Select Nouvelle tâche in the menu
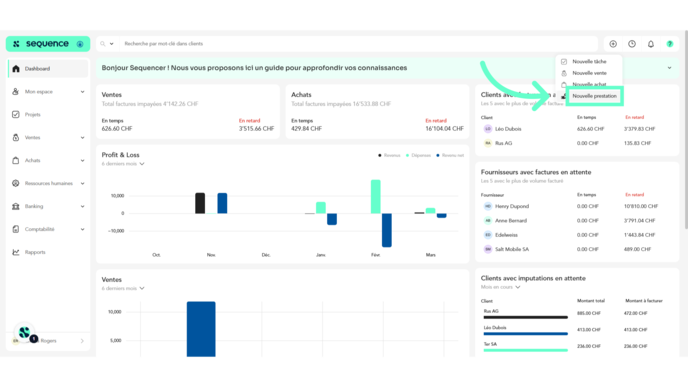The height and width of the screenshot is (387, 688). 589,62
